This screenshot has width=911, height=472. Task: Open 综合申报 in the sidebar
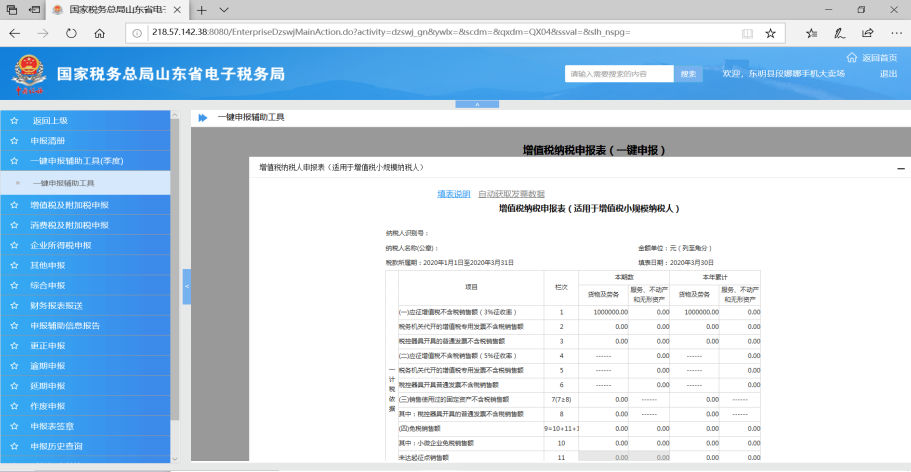pos(85,285)
